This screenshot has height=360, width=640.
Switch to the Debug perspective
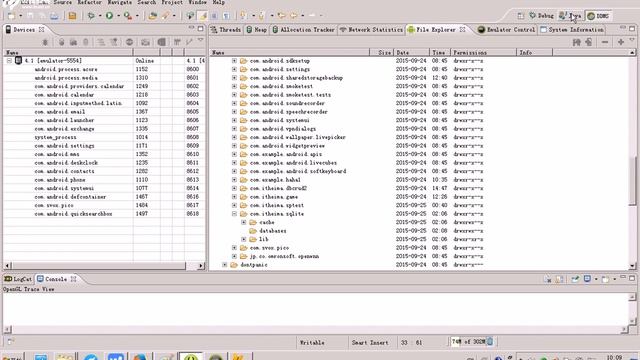coord(542,16)
